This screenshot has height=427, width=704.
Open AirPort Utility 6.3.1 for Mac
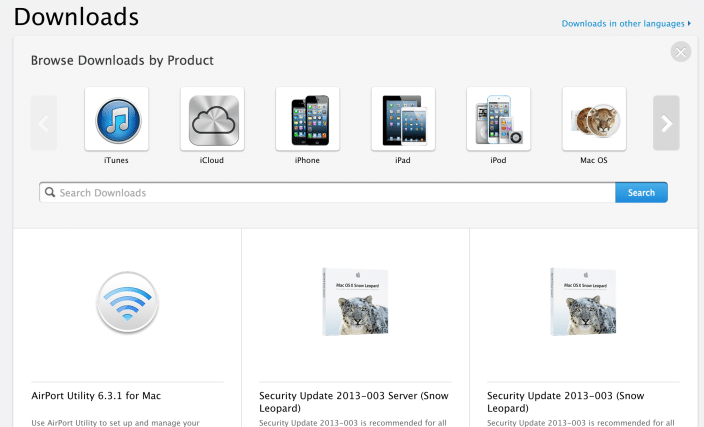pyautogui.click(x=96, y=396)
